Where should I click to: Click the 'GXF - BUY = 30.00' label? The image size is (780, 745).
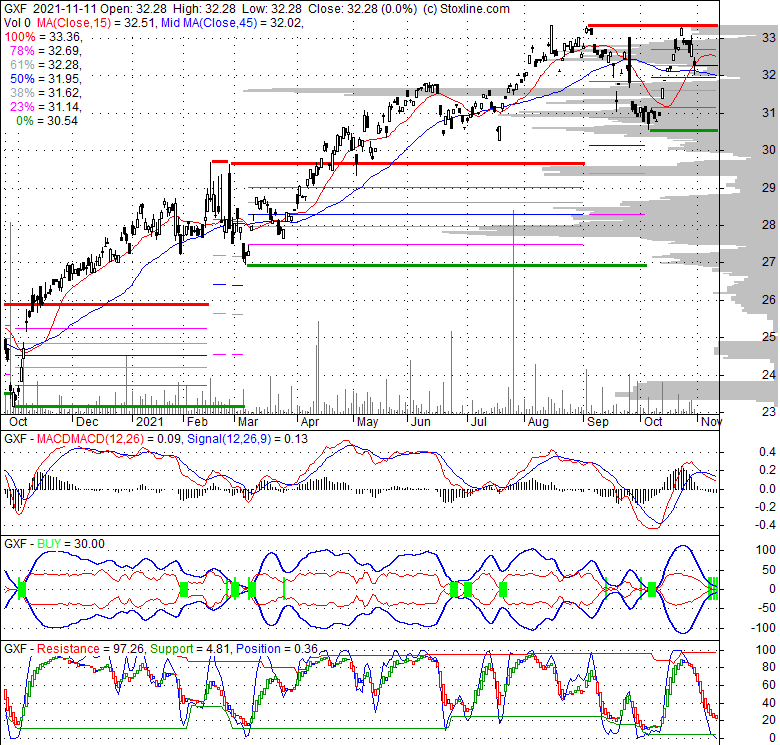coord(54,544)
